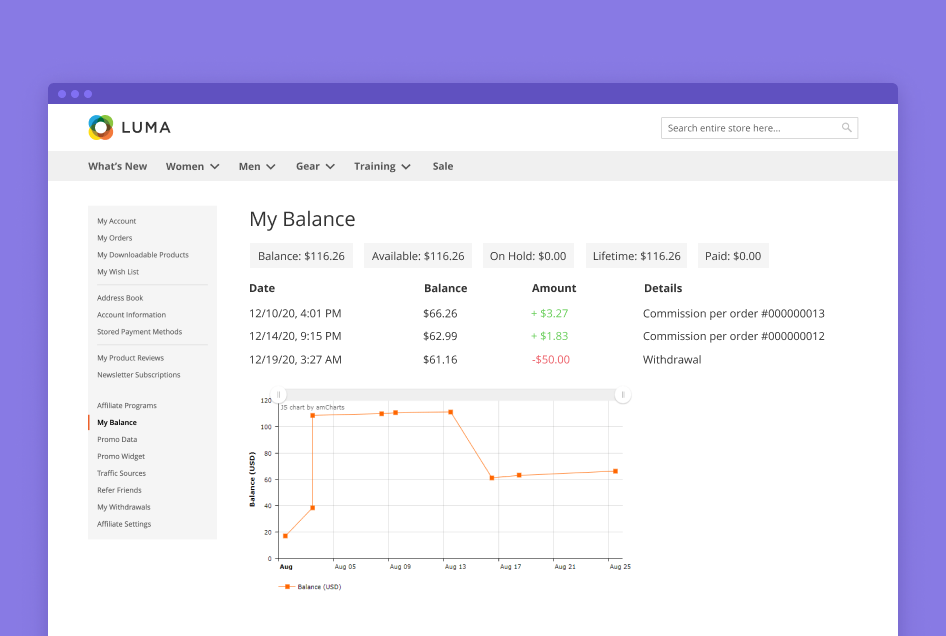This screenshot has height=636, width=946.
Task: Go to Traffic Sources
Action: click(x=121, y=473)
